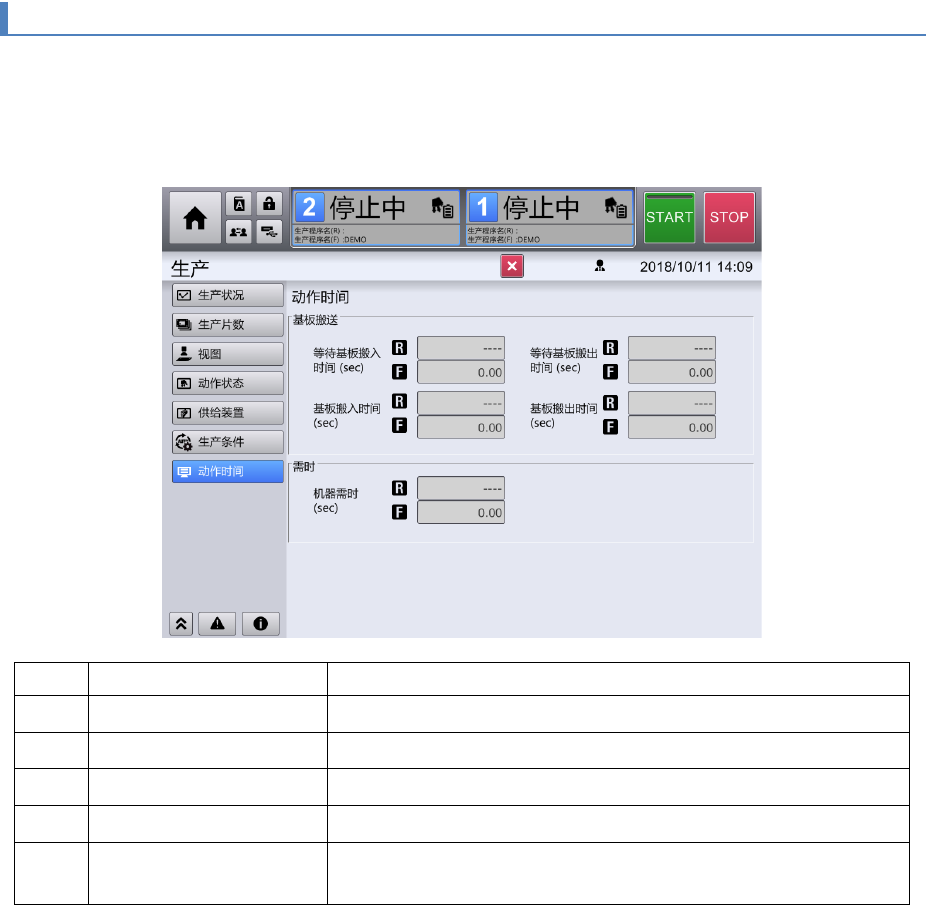Image resolution: width=926 pixels, height=905 pixels.
Task: Open the 生产状况 menu item
Action: pyautogui.click(x=228, y=295)
